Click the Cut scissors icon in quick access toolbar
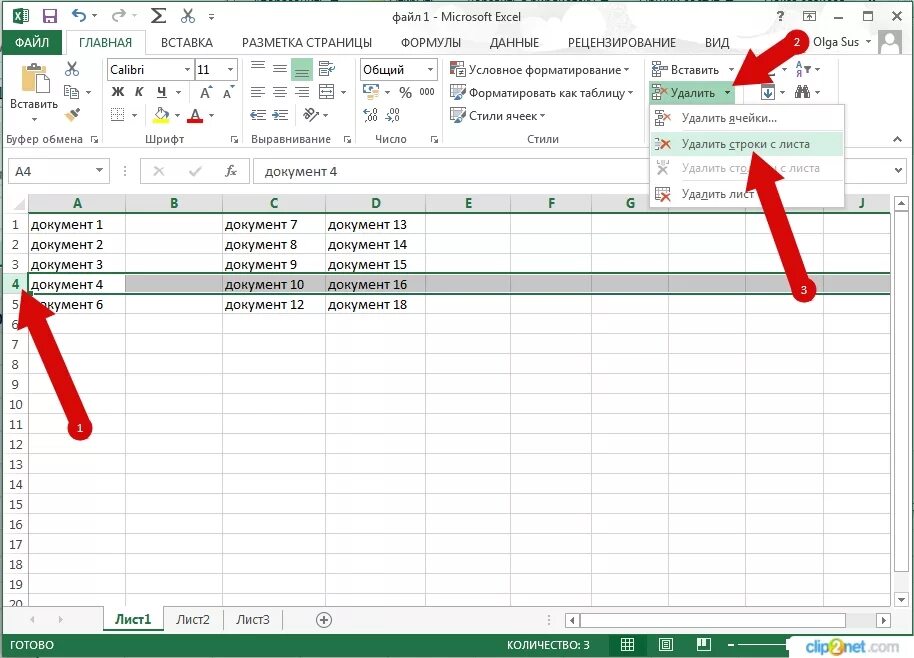This screenshot has width=914, height=658. click(x=188, y=16)
